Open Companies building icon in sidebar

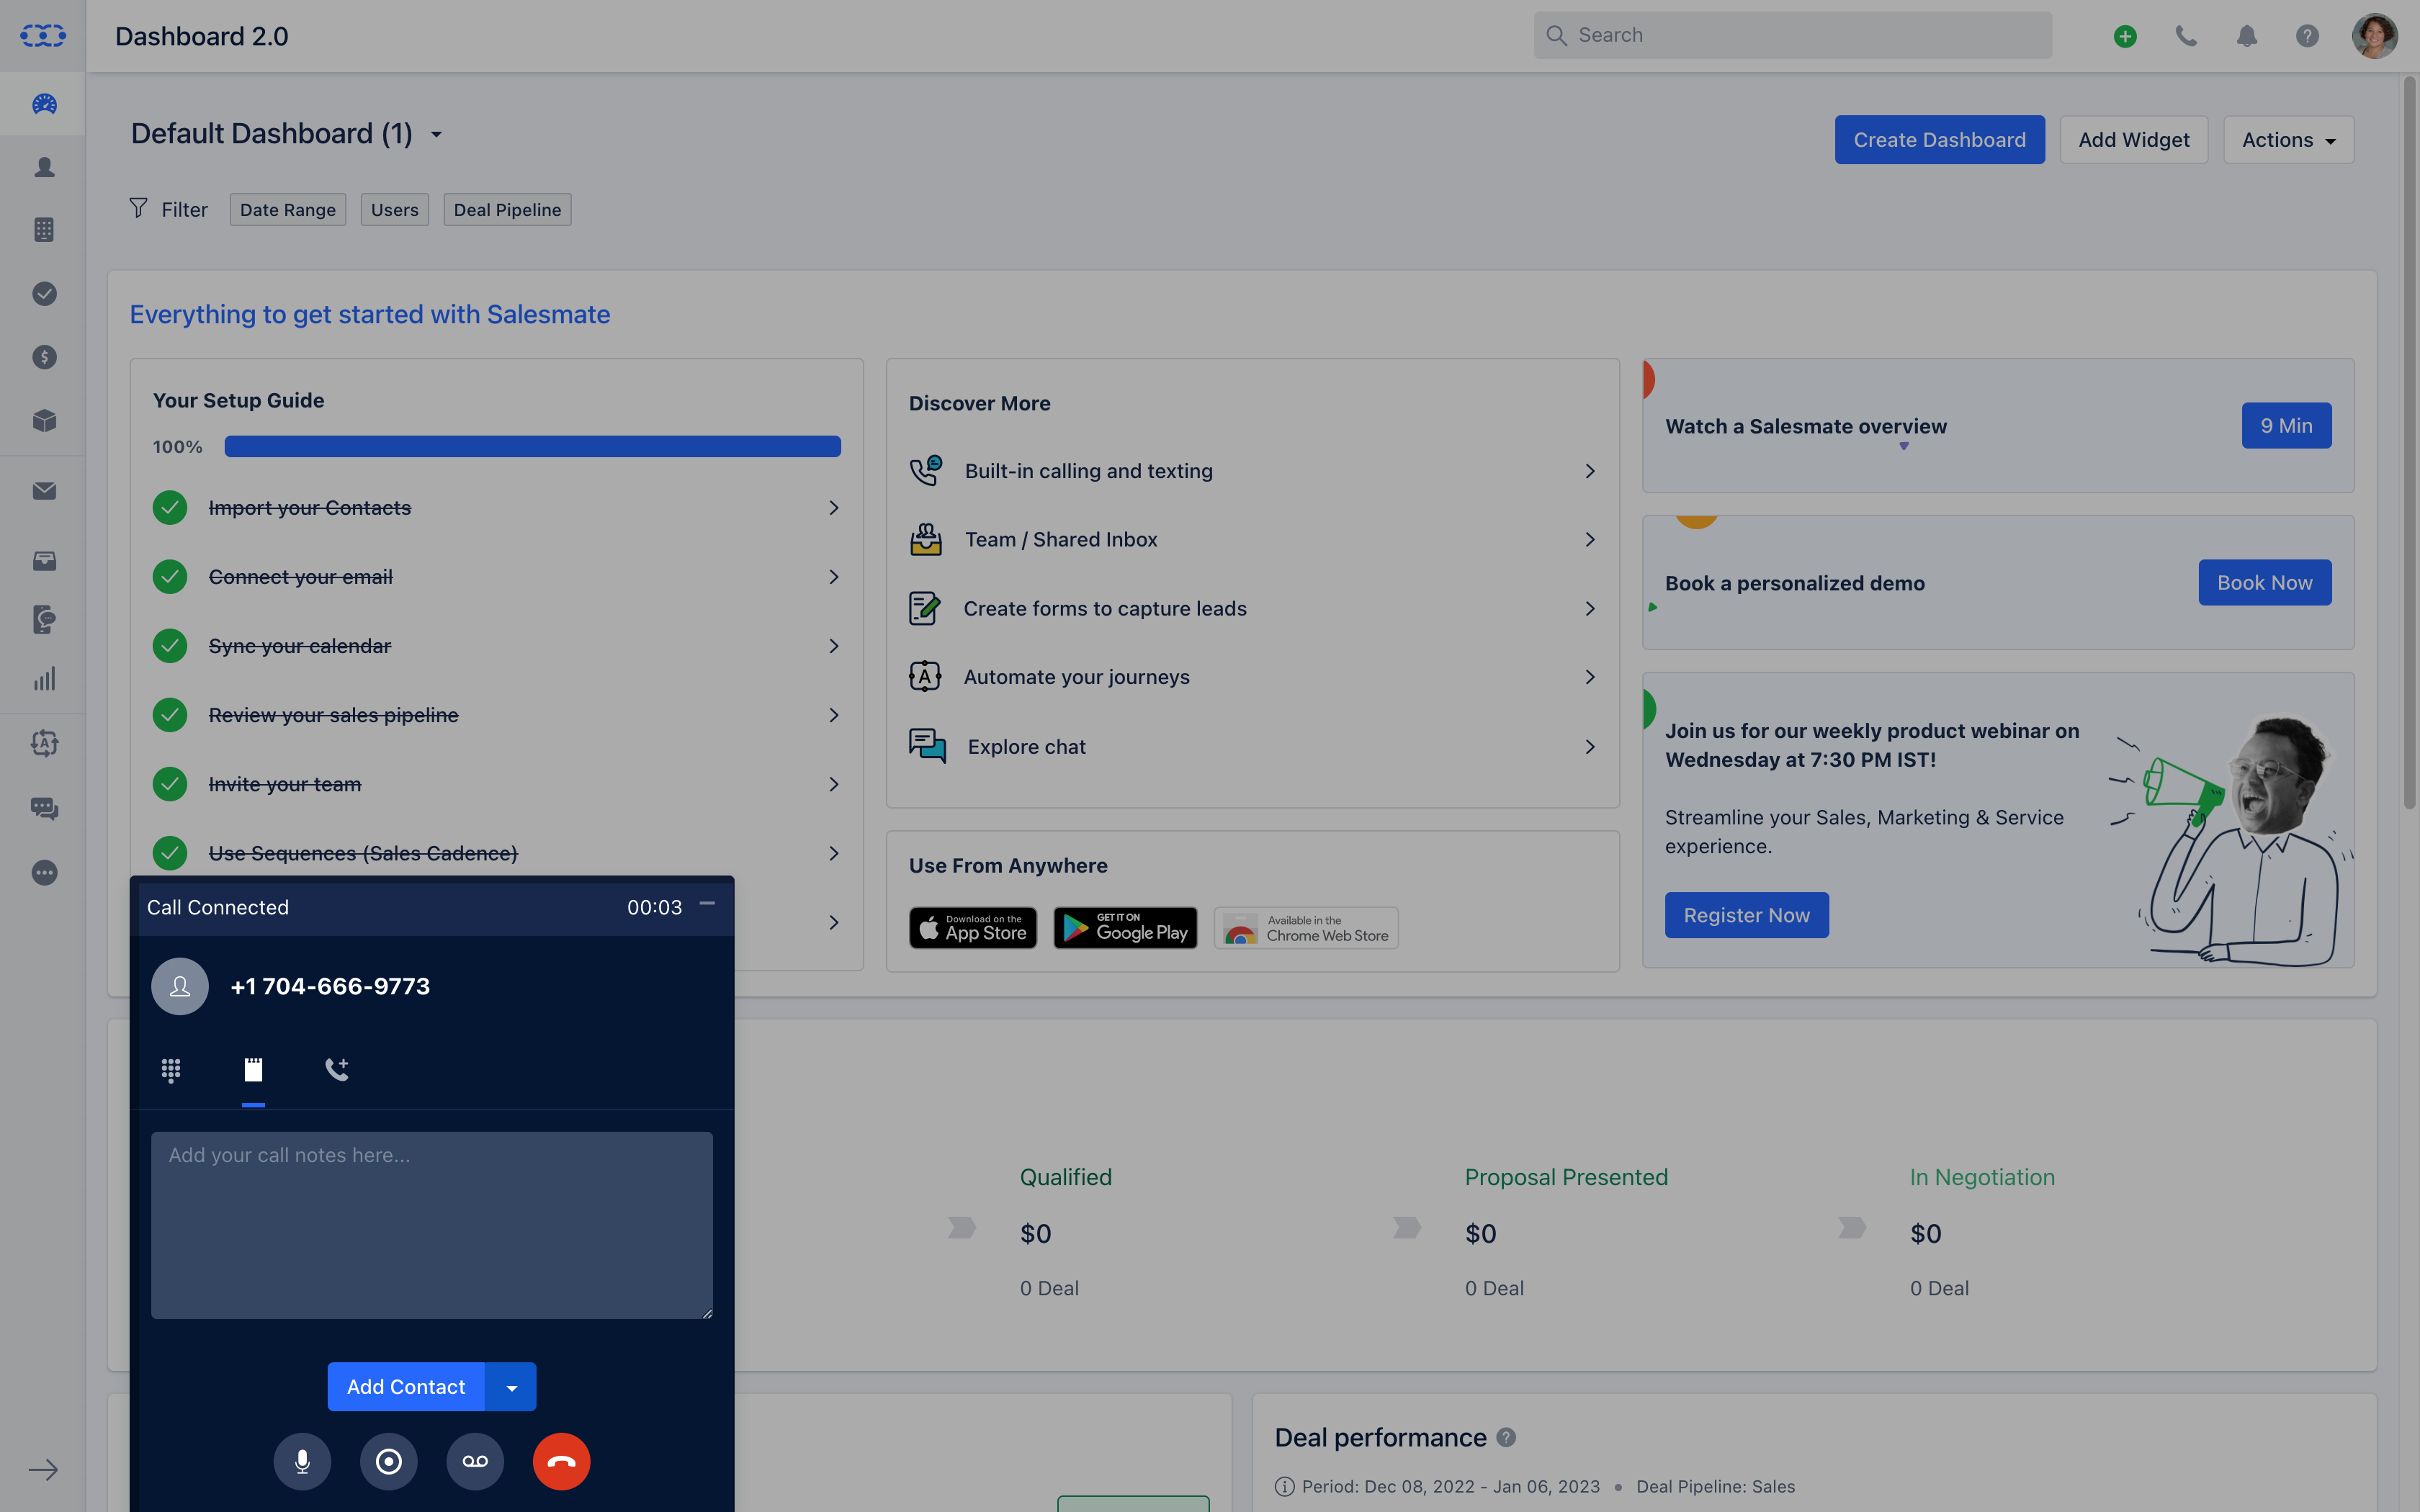click(44, 230)
